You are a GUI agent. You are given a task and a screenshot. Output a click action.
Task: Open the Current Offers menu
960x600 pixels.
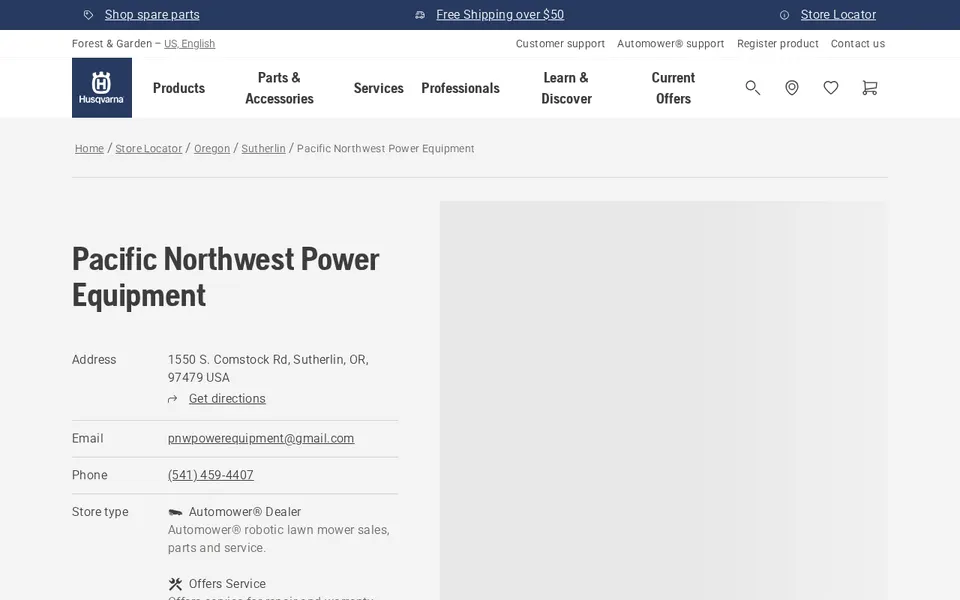point(673,88)
